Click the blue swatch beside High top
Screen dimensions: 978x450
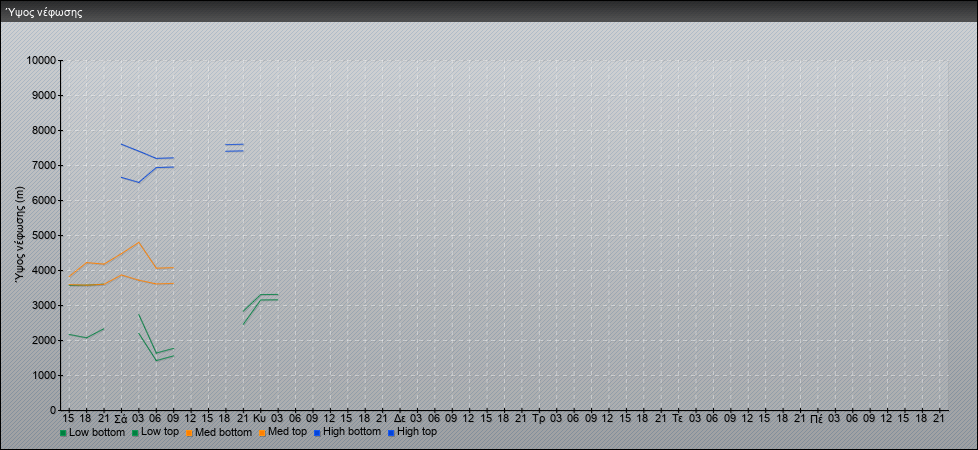tap(391, 433)
